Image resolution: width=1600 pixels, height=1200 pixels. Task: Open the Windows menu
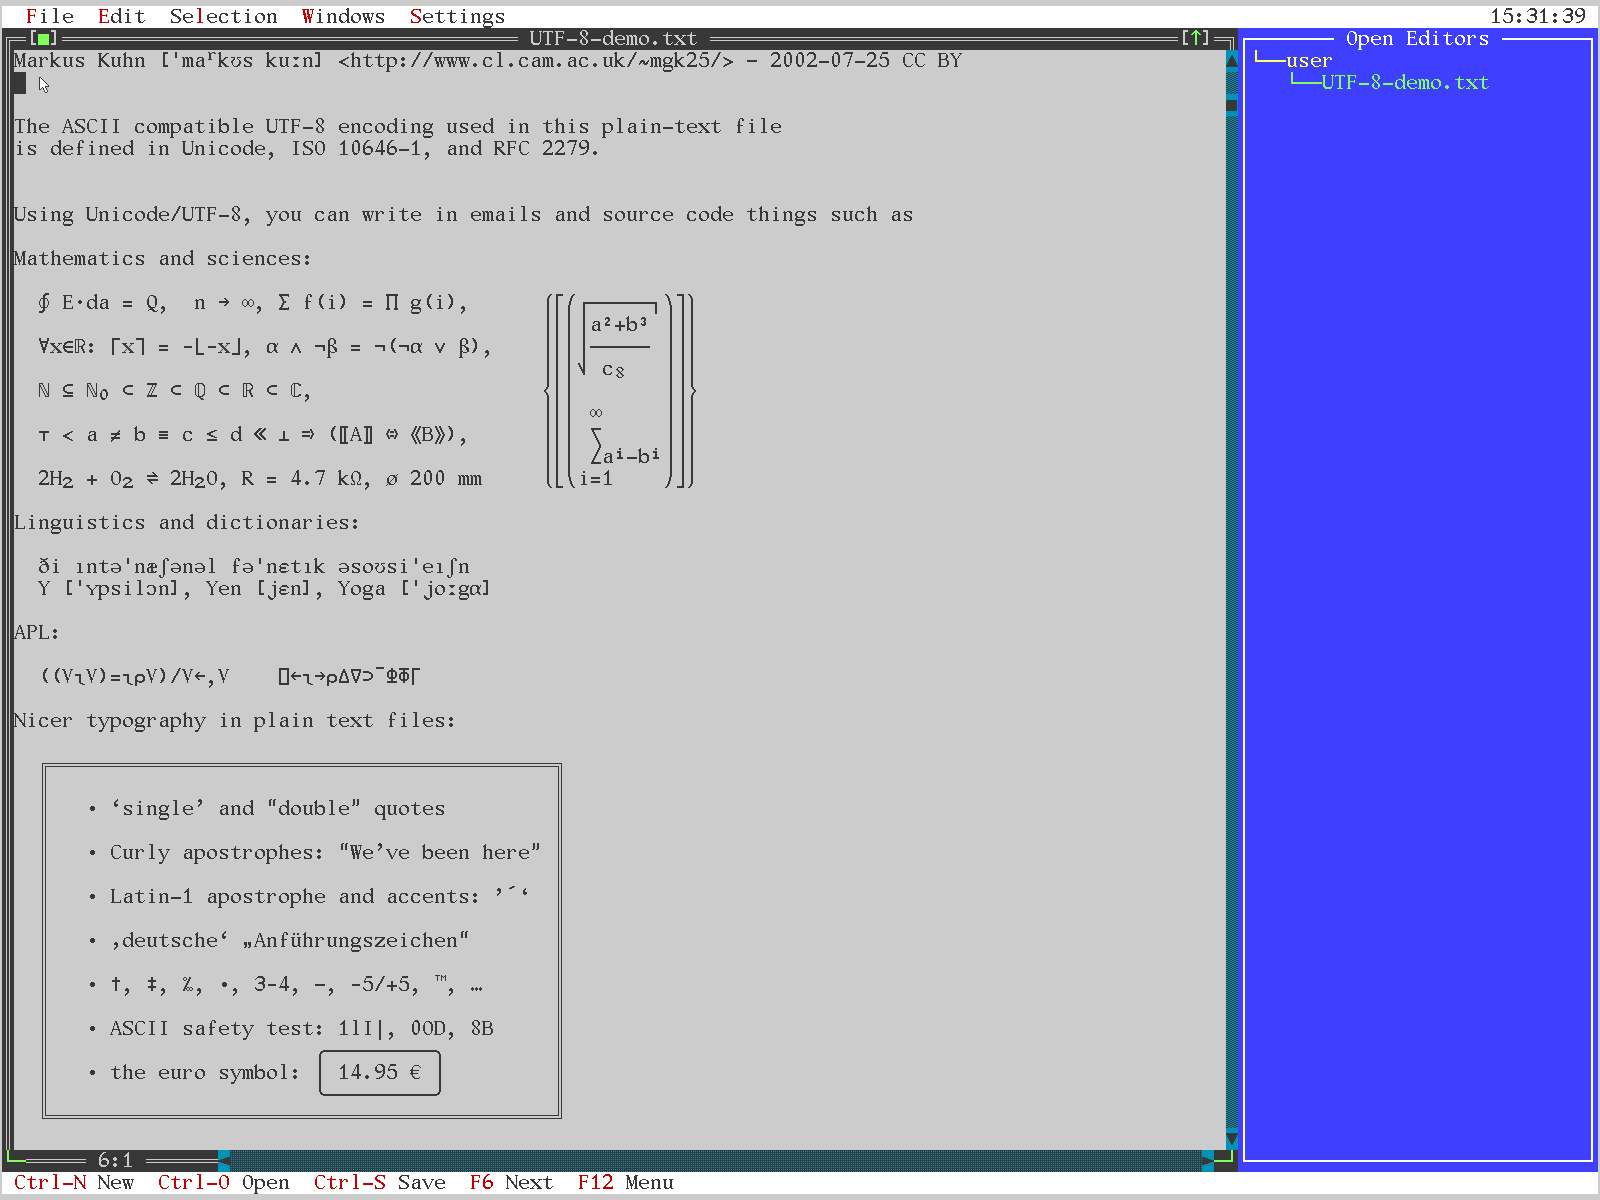click(x=343, y=16)
